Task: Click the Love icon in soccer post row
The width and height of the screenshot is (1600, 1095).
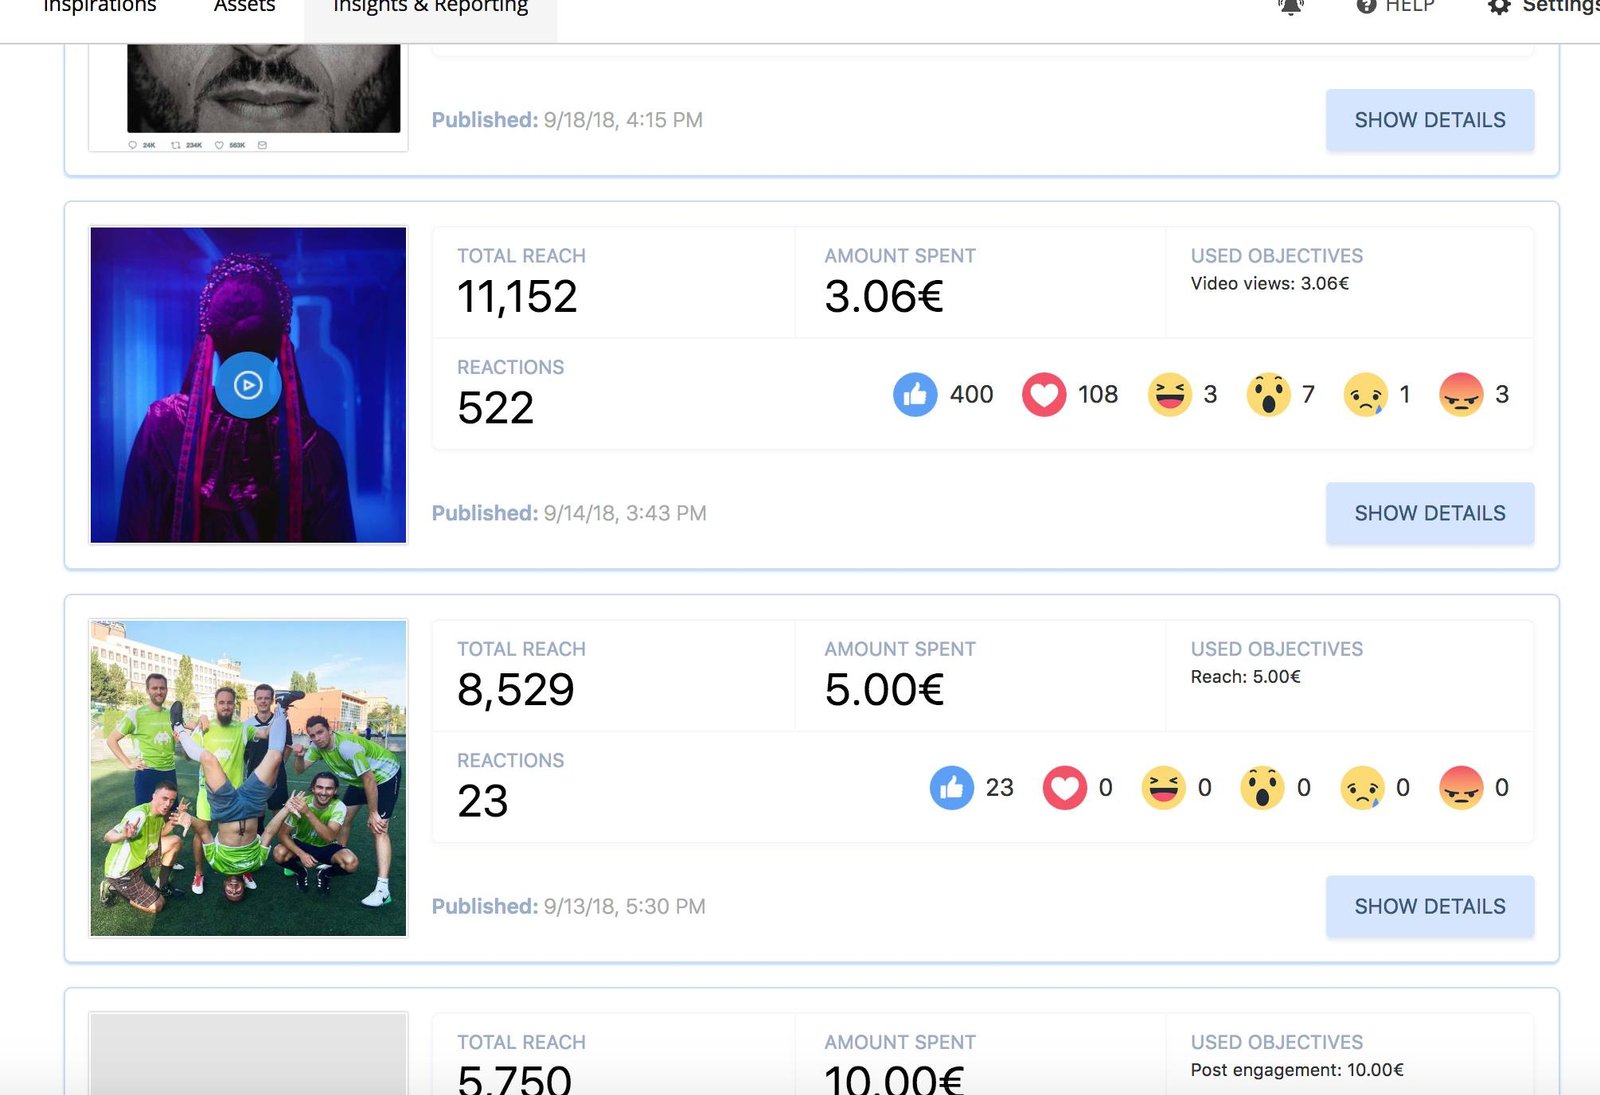Action: [1064, 788]
